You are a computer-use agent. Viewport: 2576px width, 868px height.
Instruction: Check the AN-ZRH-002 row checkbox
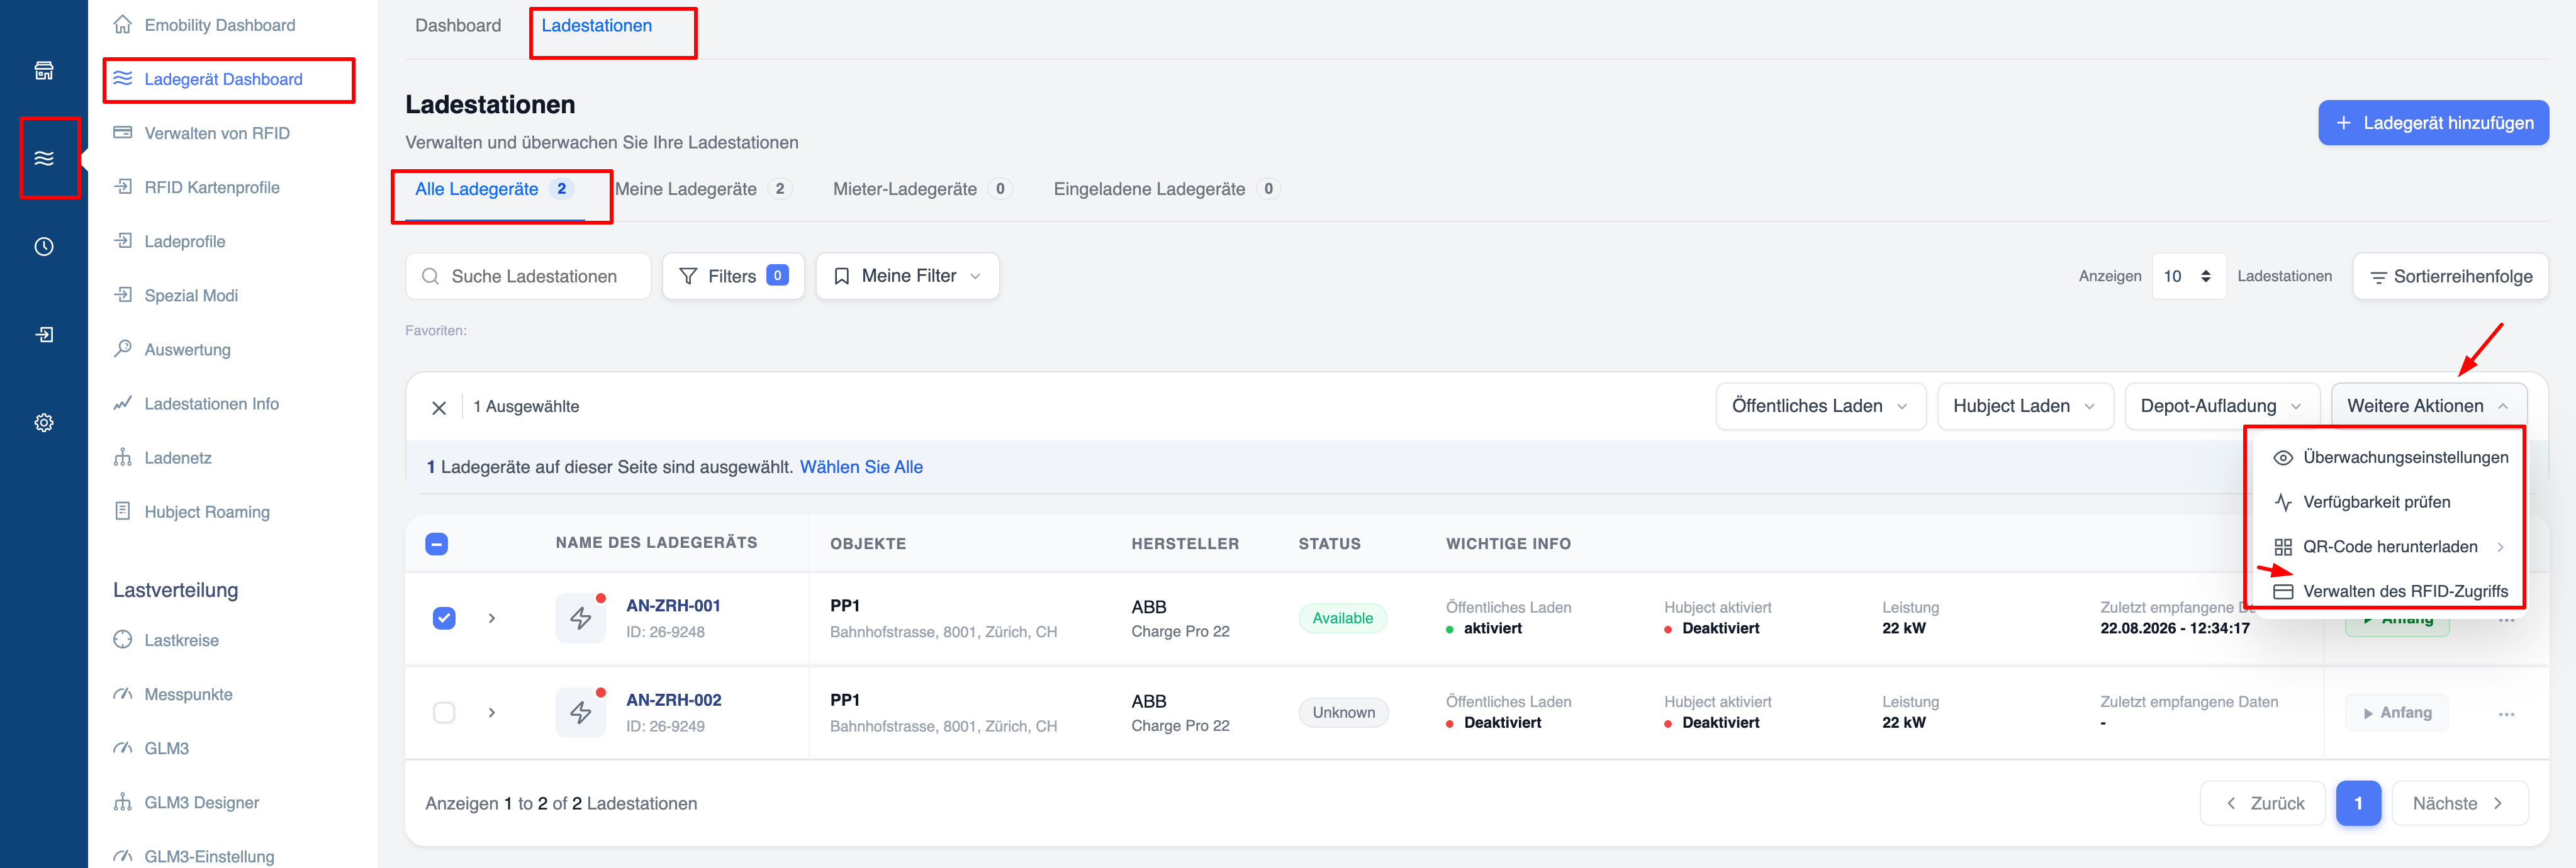click(444, 712)
